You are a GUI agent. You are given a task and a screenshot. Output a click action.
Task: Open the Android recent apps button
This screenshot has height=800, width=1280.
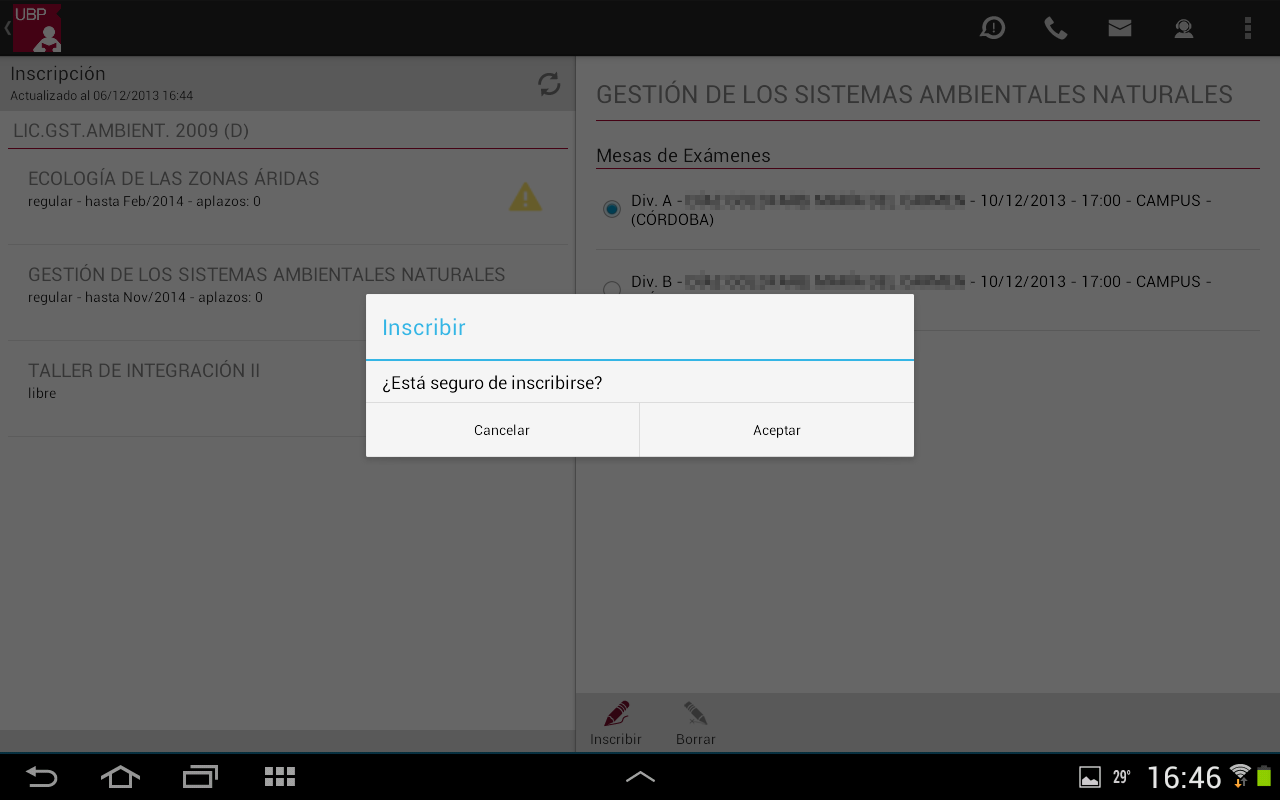[200, 776]
